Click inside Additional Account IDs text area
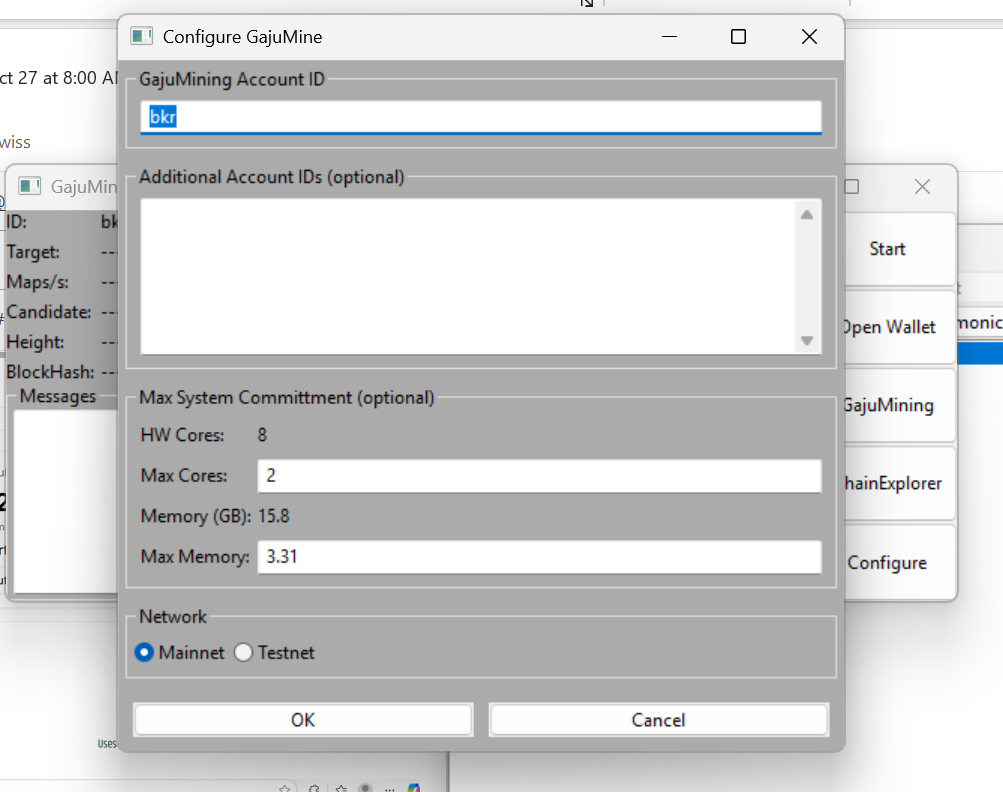The image size is (1003, 792). [x=468, y=276]
